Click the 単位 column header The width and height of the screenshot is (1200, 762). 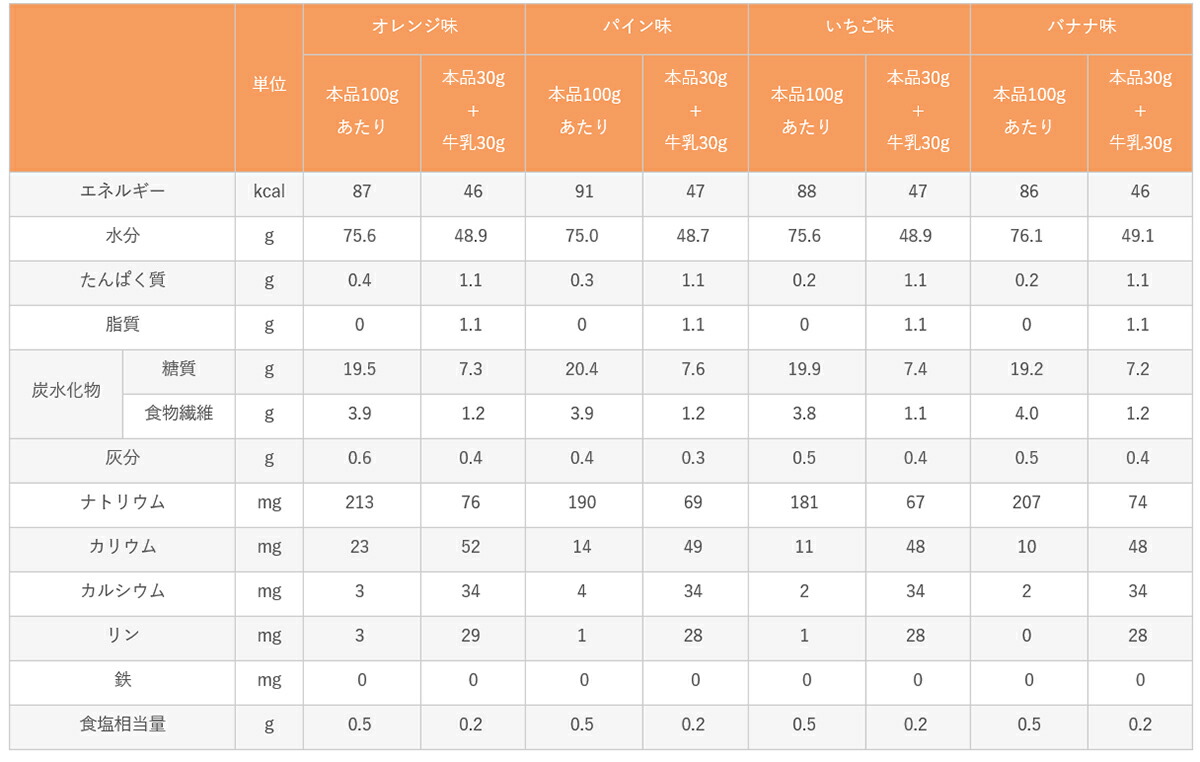click(269, 87)
